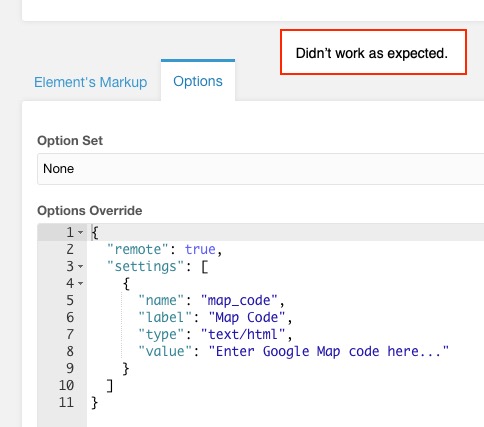Collapse the code fold at line 1
The image size is (484, 427).
80,232
